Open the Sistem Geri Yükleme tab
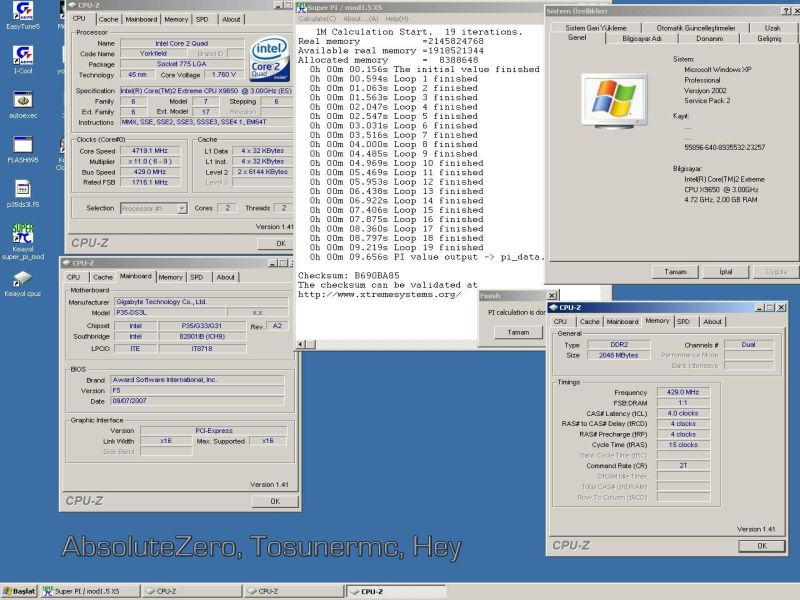 pos(595,28)
